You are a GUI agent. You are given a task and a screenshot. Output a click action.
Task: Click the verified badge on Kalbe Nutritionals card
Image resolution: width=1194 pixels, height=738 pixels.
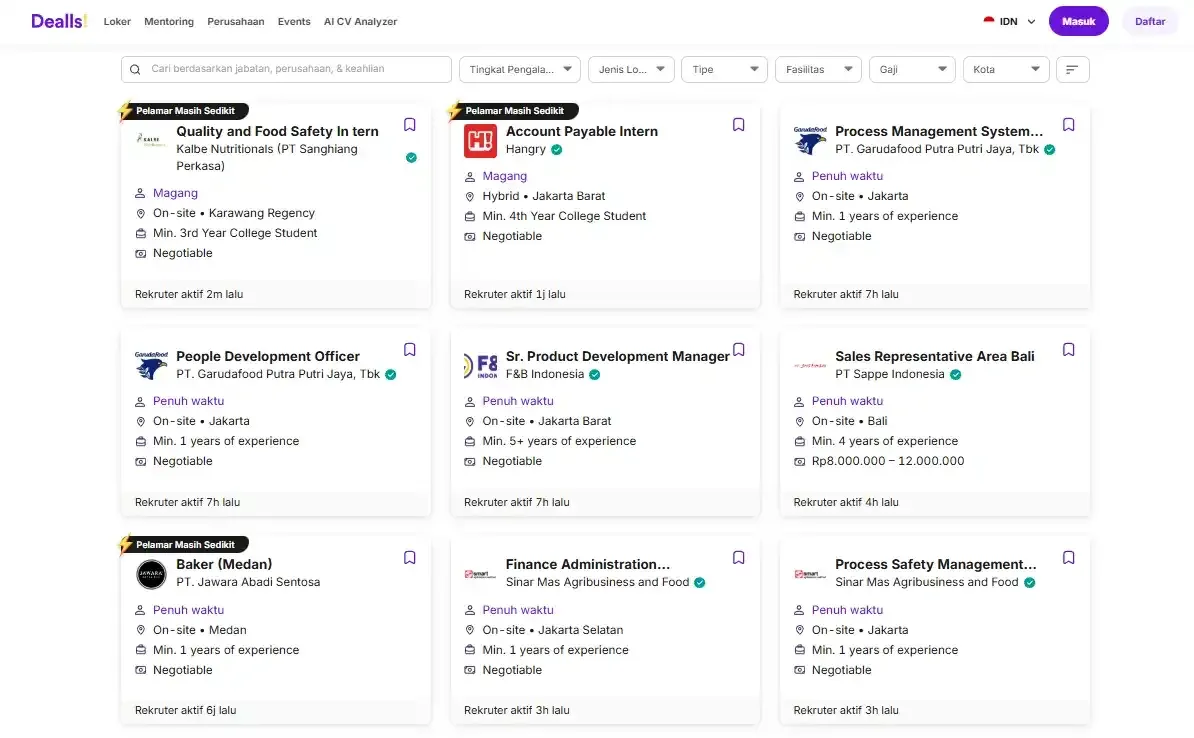point(411,158)
